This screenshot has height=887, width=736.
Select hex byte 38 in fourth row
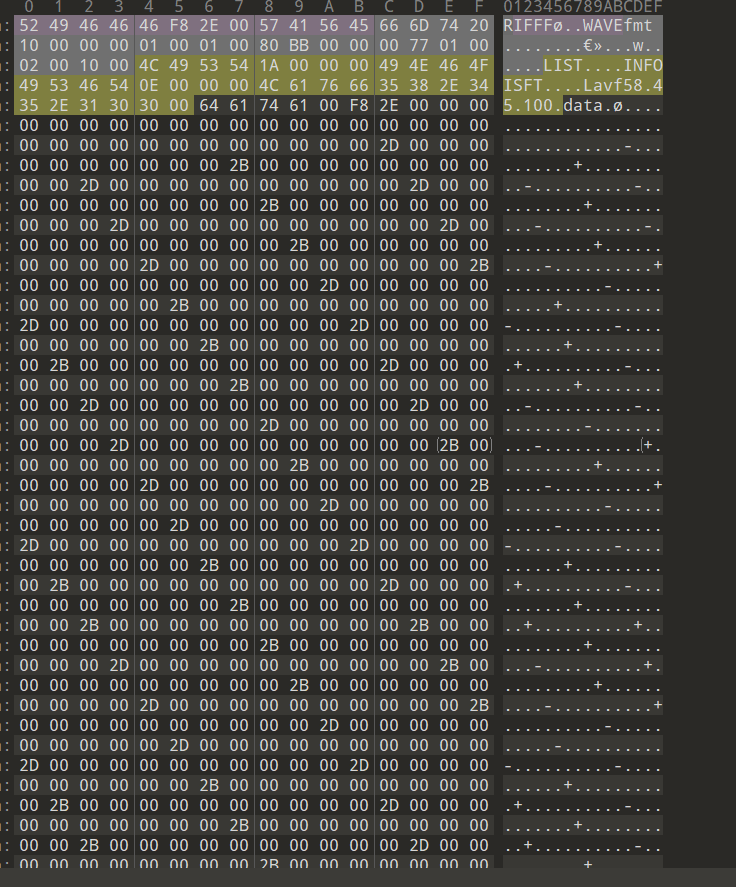418,85
